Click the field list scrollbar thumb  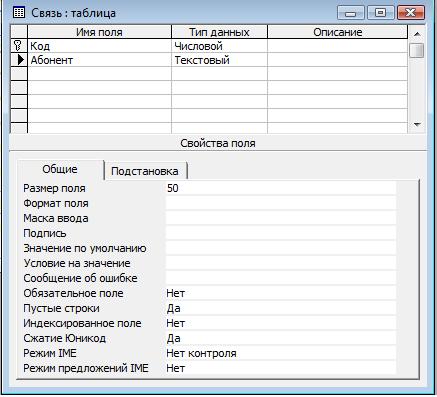(x=417, y=50)
